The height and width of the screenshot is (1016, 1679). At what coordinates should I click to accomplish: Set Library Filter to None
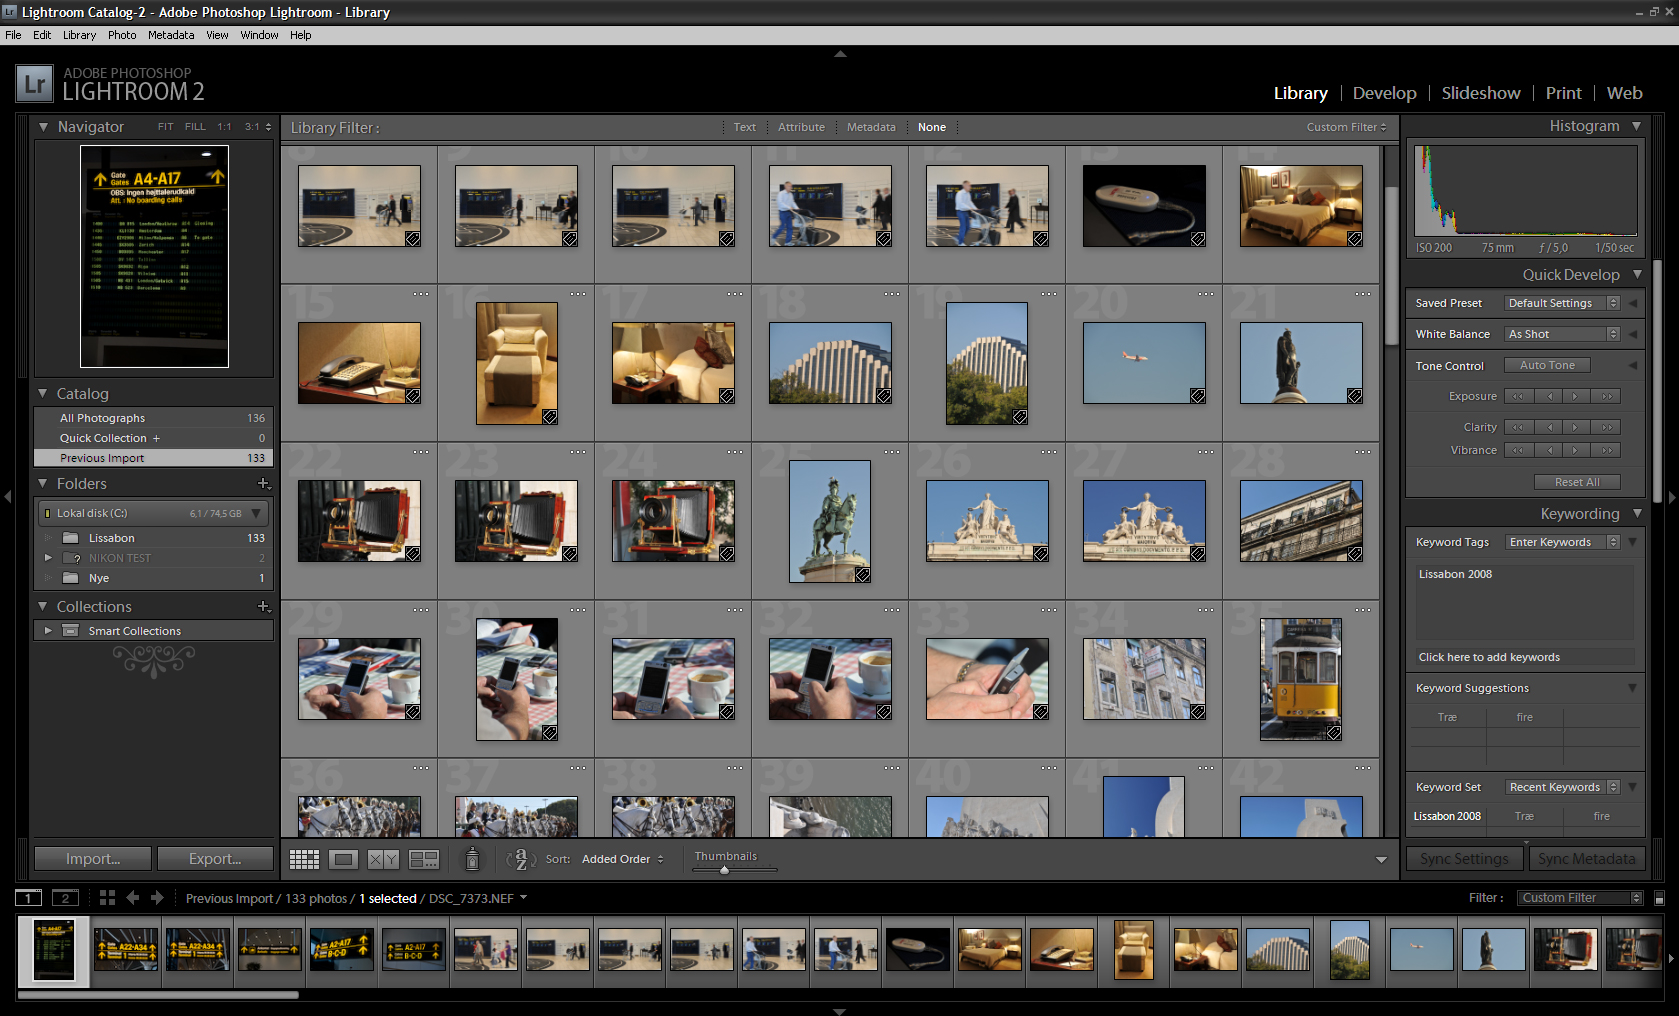click(x=931, y=127)
